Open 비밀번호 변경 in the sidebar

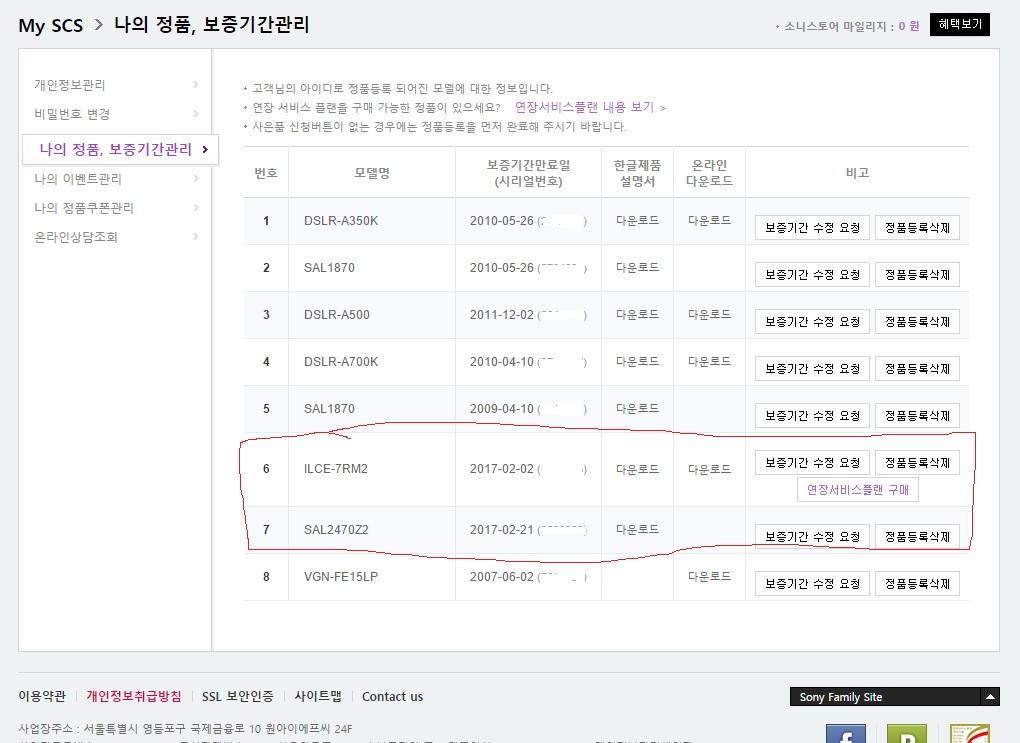tap(72, 114)
